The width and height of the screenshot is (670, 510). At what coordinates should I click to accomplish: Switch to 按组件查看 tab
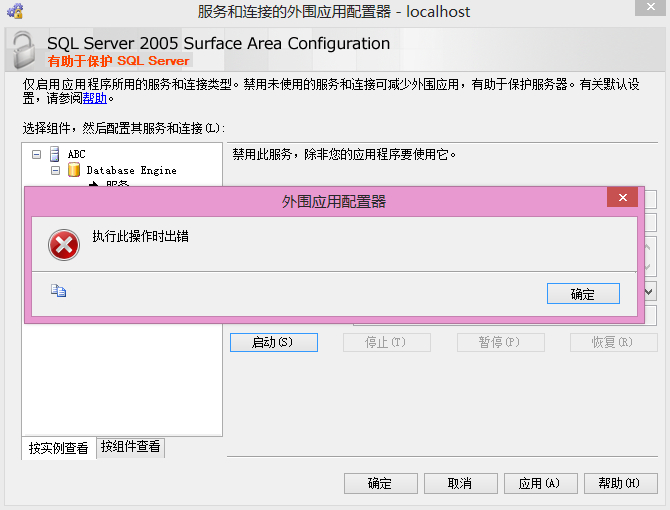coord(130,447)
